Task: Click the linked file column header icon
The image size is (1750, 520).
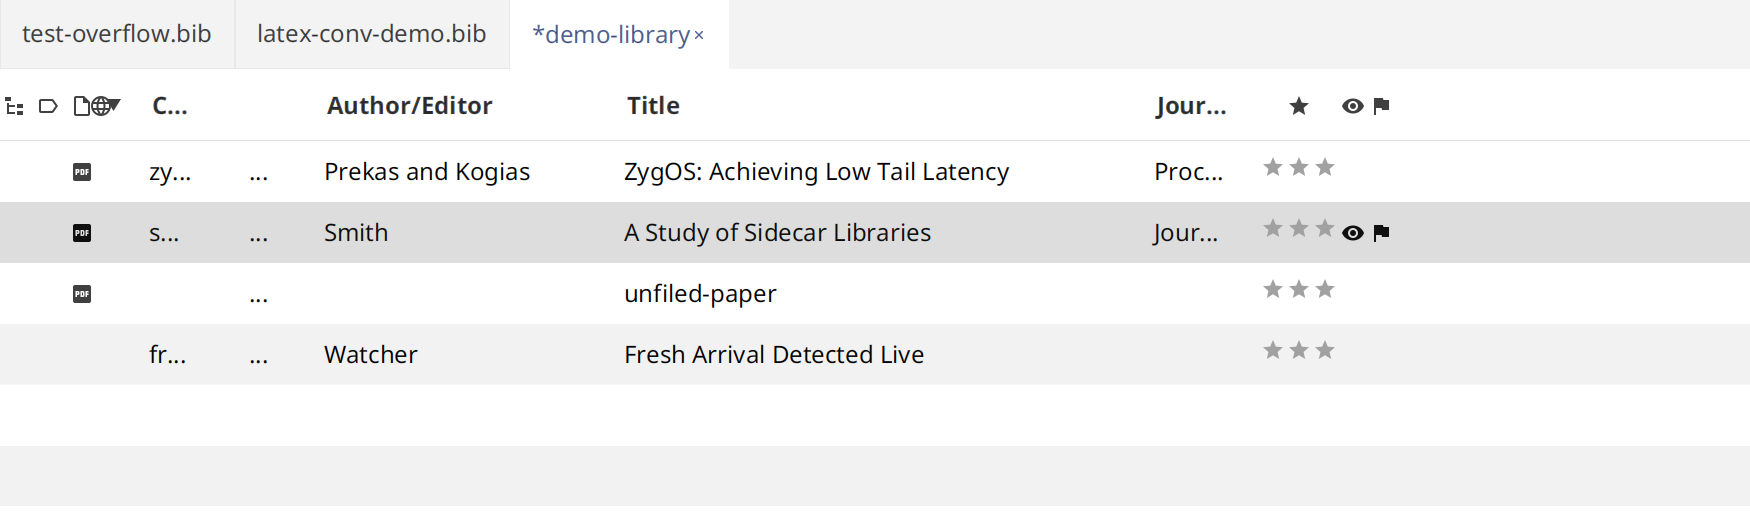Action: coord(82,106)
